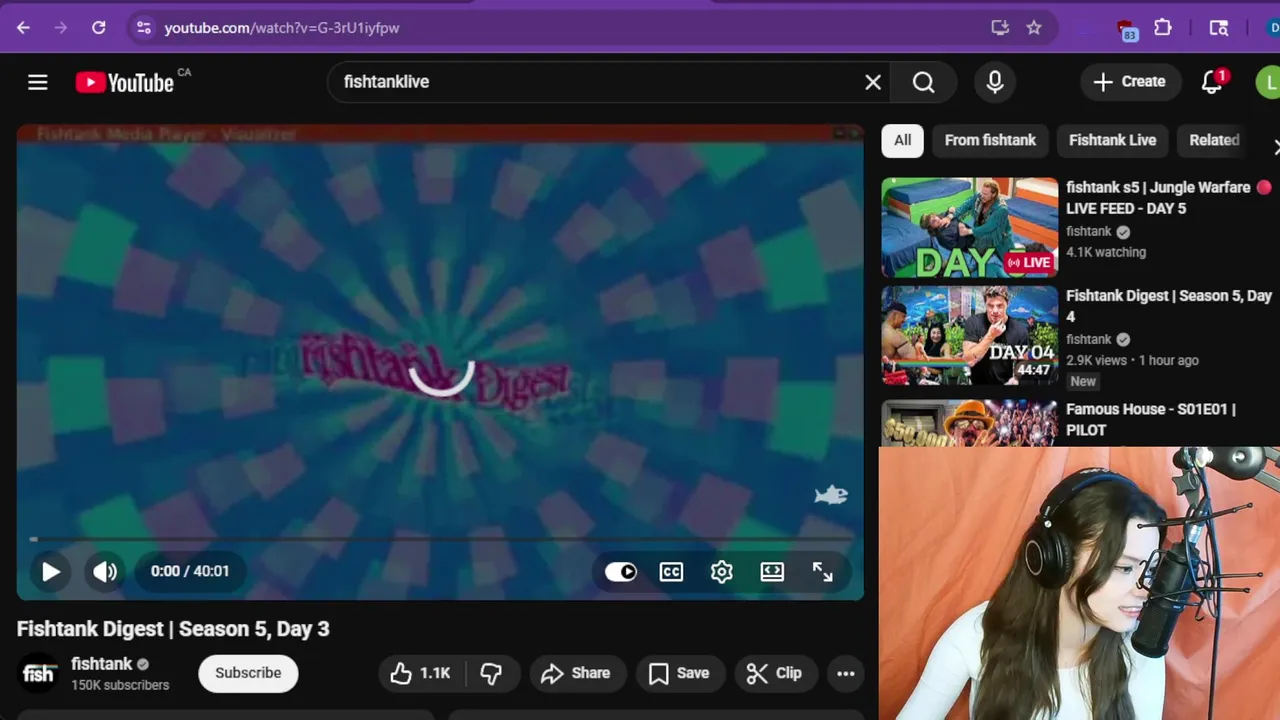Image resolution: width=1280 pixels, height=720 pixels.
Task: Like the video (1.1K)
Action: point(421,673)
